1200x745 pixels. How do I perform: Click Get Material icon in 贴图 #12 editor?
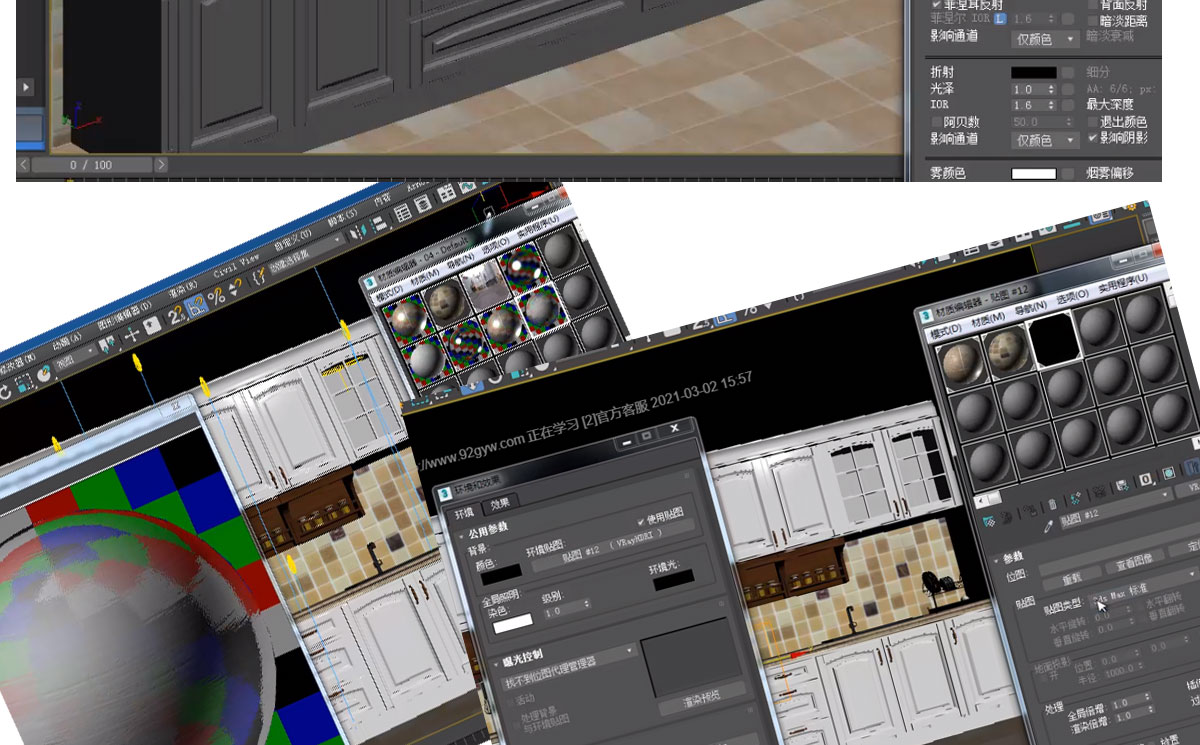[989, 522]
